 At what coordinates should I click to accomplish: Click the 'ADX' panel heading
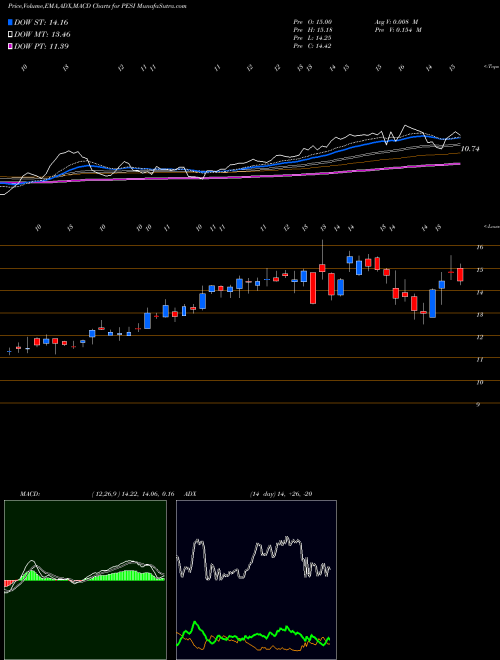(191, 494)
